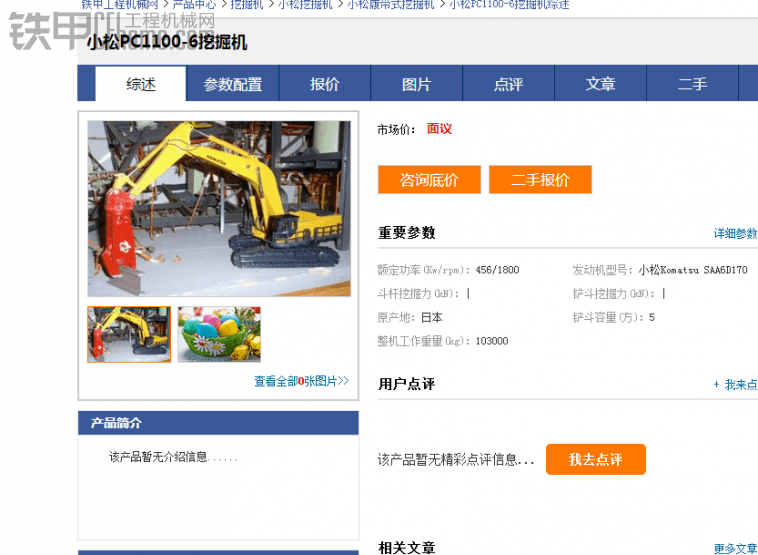The image size is (758, 555).
Task: Switch to the 综述 tab
Action: pyautogui.click(x=141, y=84)
